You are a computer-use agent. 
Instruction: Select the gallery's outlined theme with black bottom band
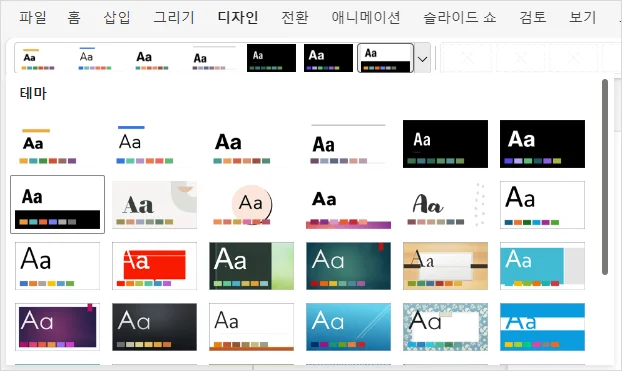click(58, 205)
